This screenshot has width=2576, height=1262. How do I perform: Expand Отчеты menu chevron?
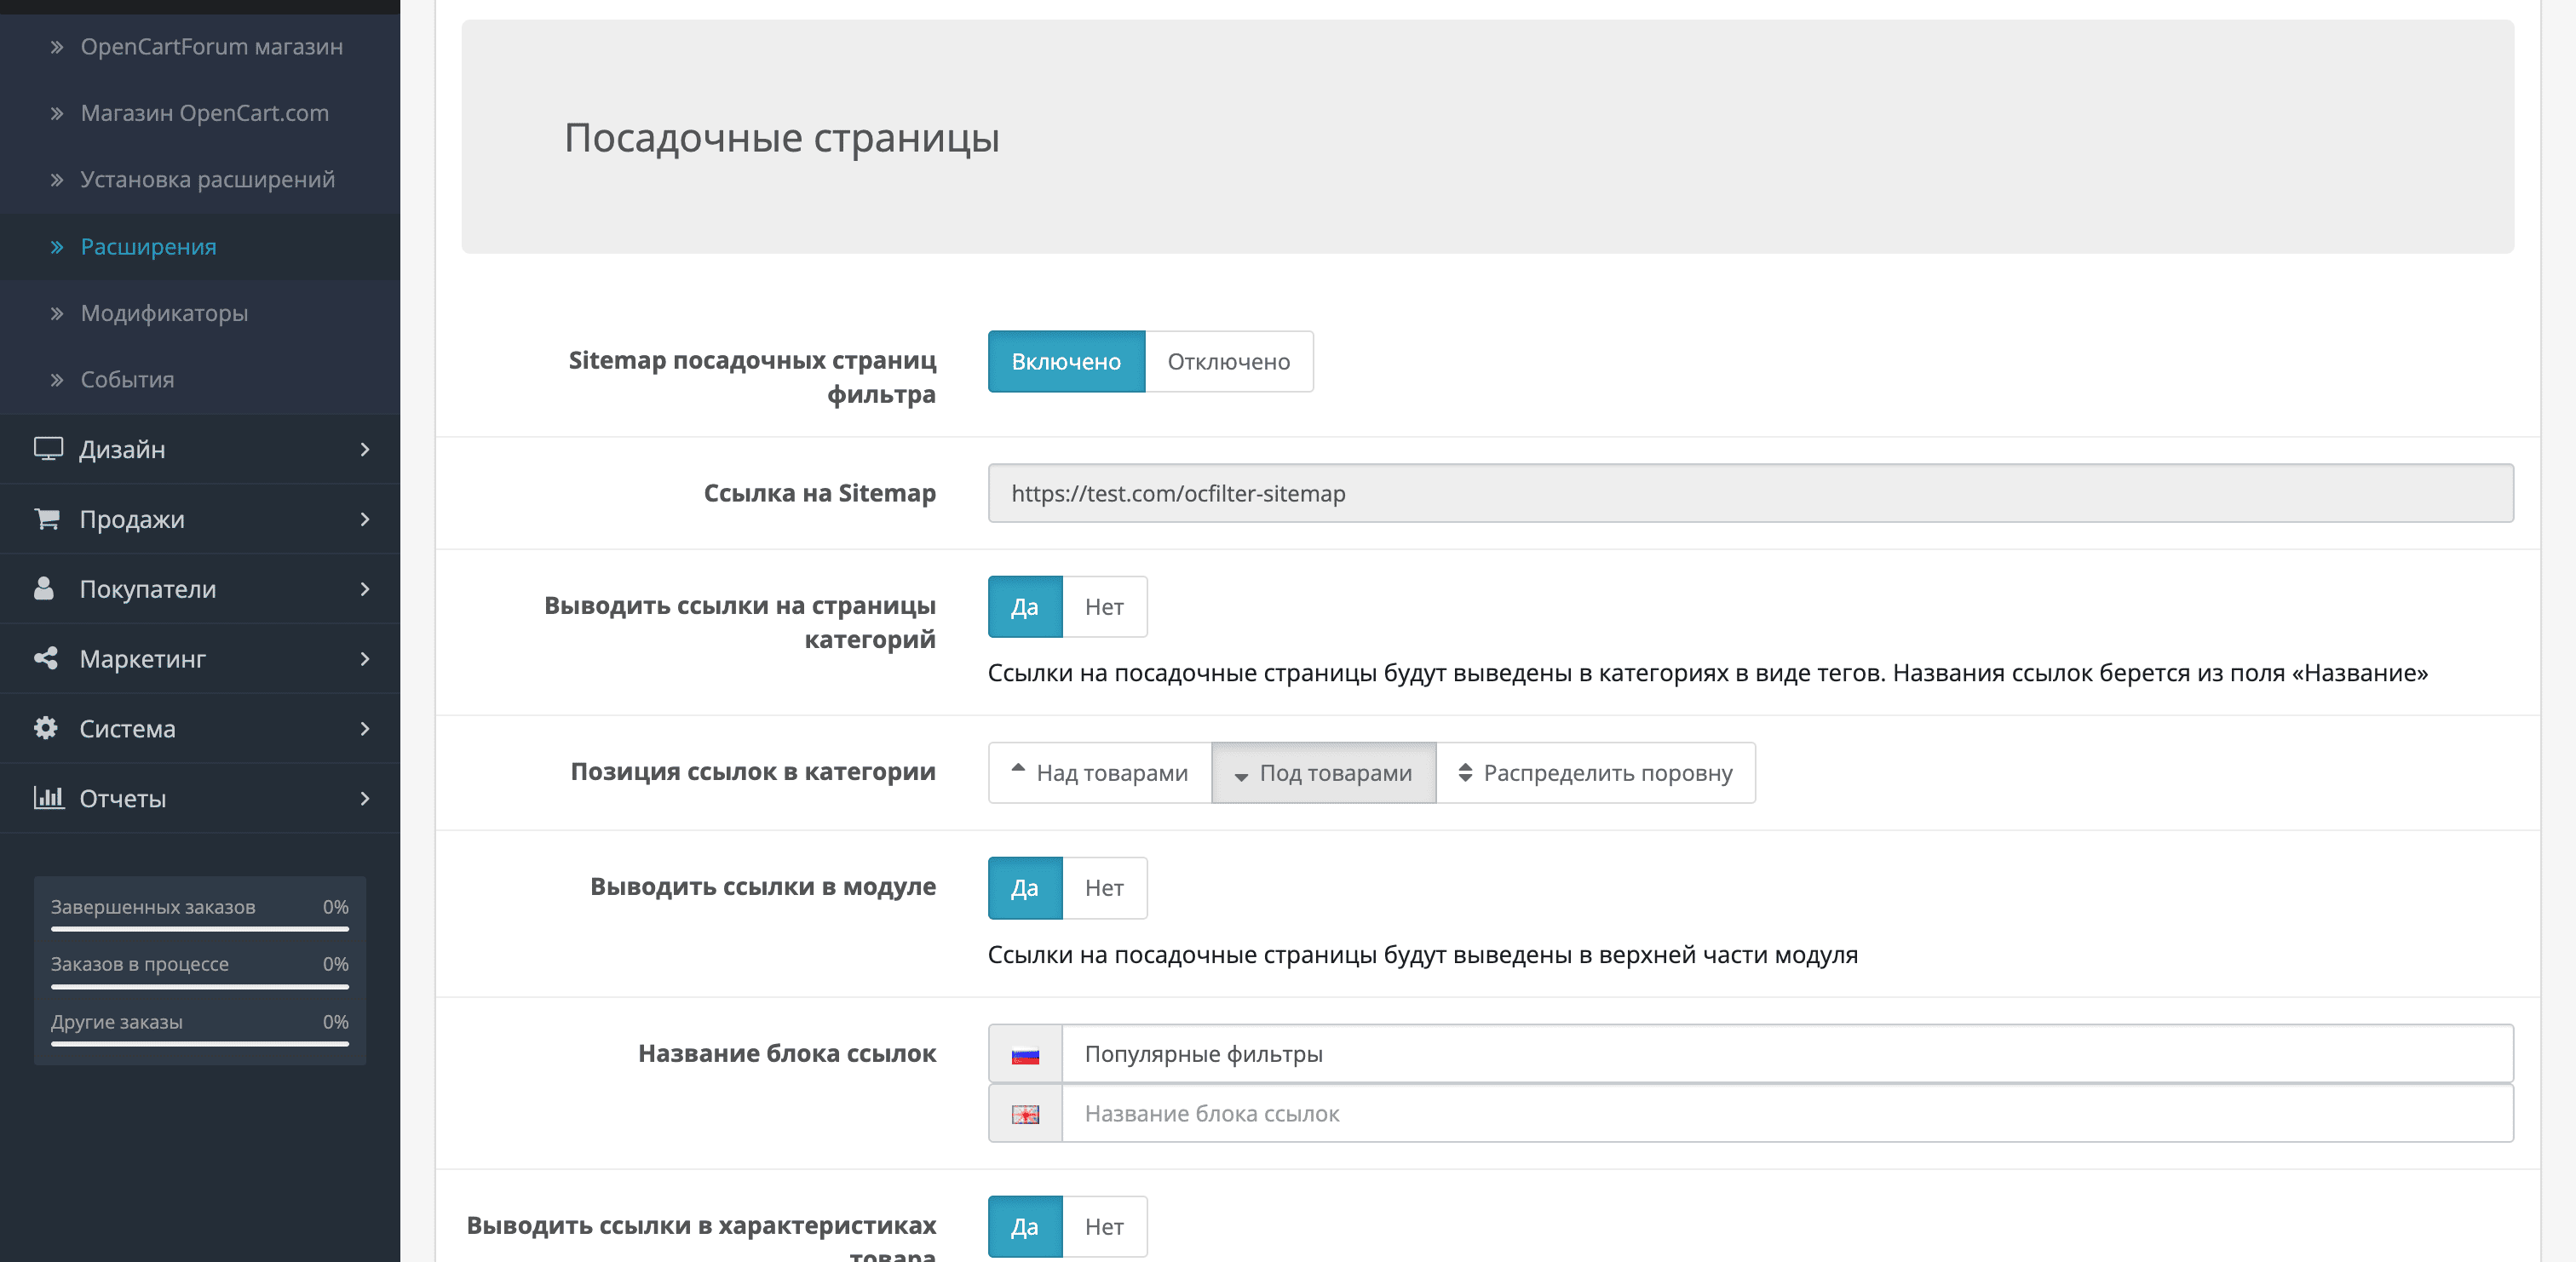pyautogui.click(x=365, y=798)
